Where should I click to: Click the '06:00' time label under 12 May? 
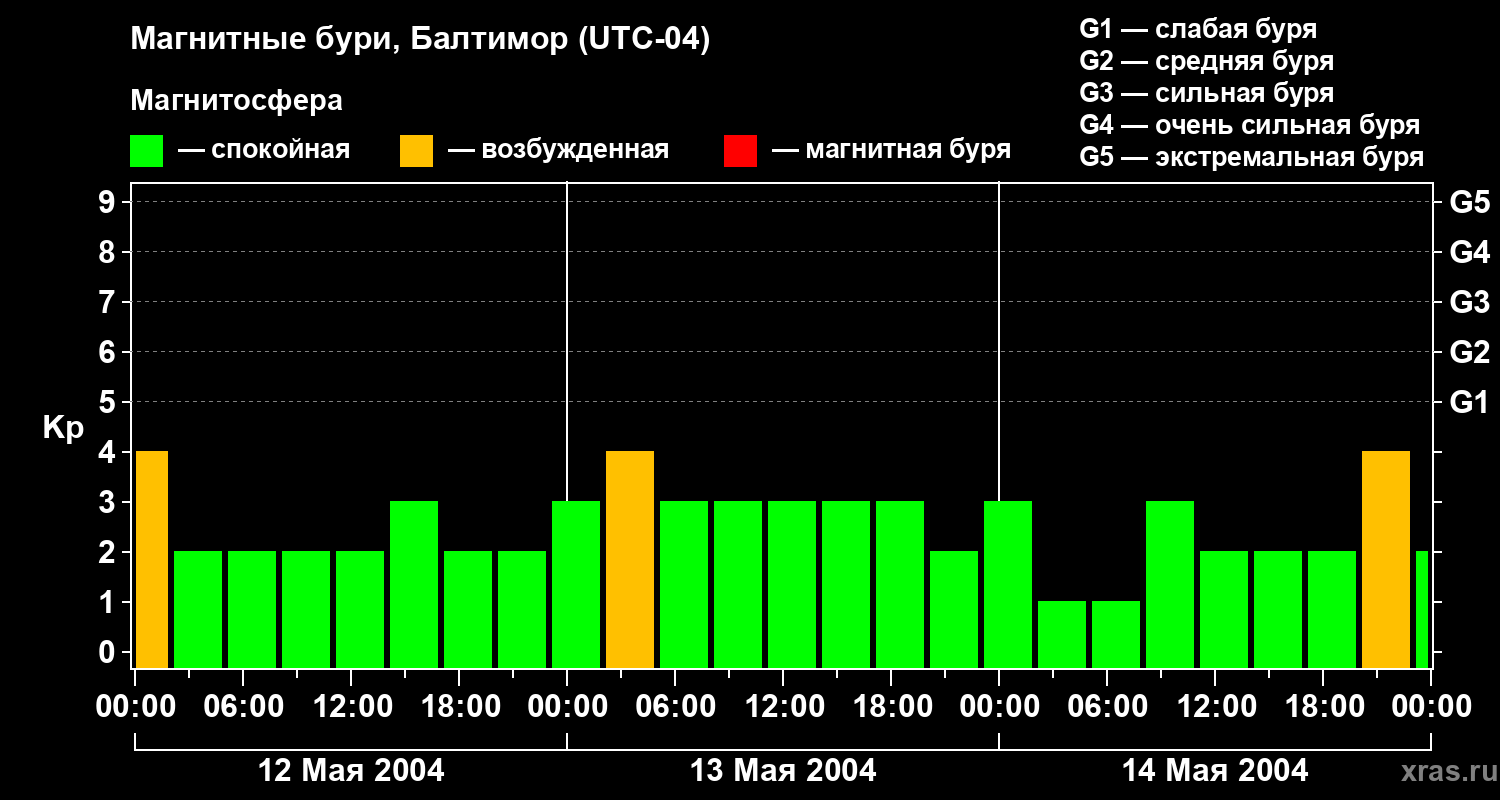243,707
